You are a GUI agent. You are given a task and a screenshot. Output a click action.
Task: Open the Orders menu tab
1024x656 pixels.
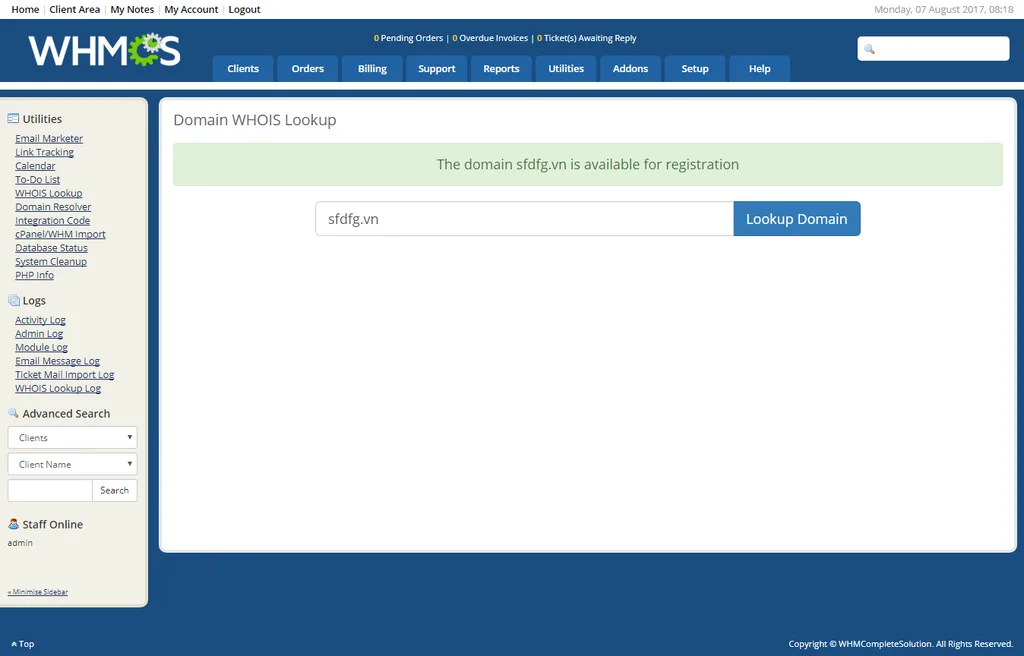coord(308,69)
